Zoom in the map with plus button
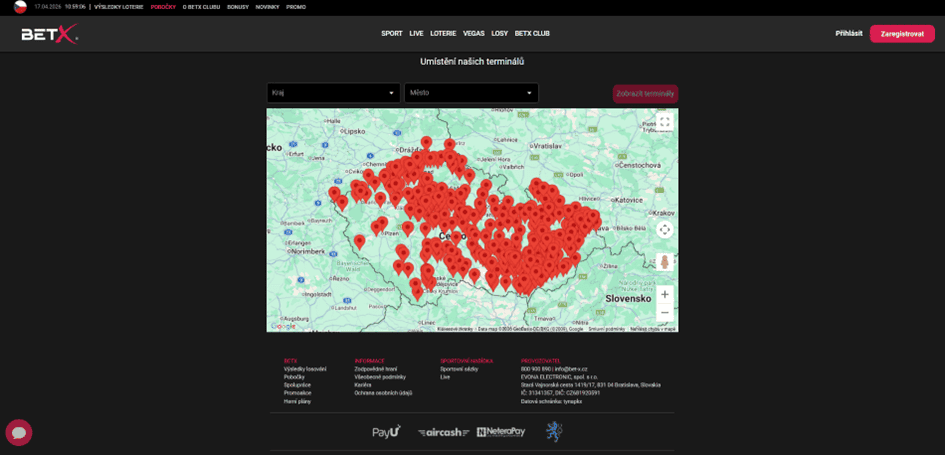Viewport: 945px width, 455px height. click(665, 294)
